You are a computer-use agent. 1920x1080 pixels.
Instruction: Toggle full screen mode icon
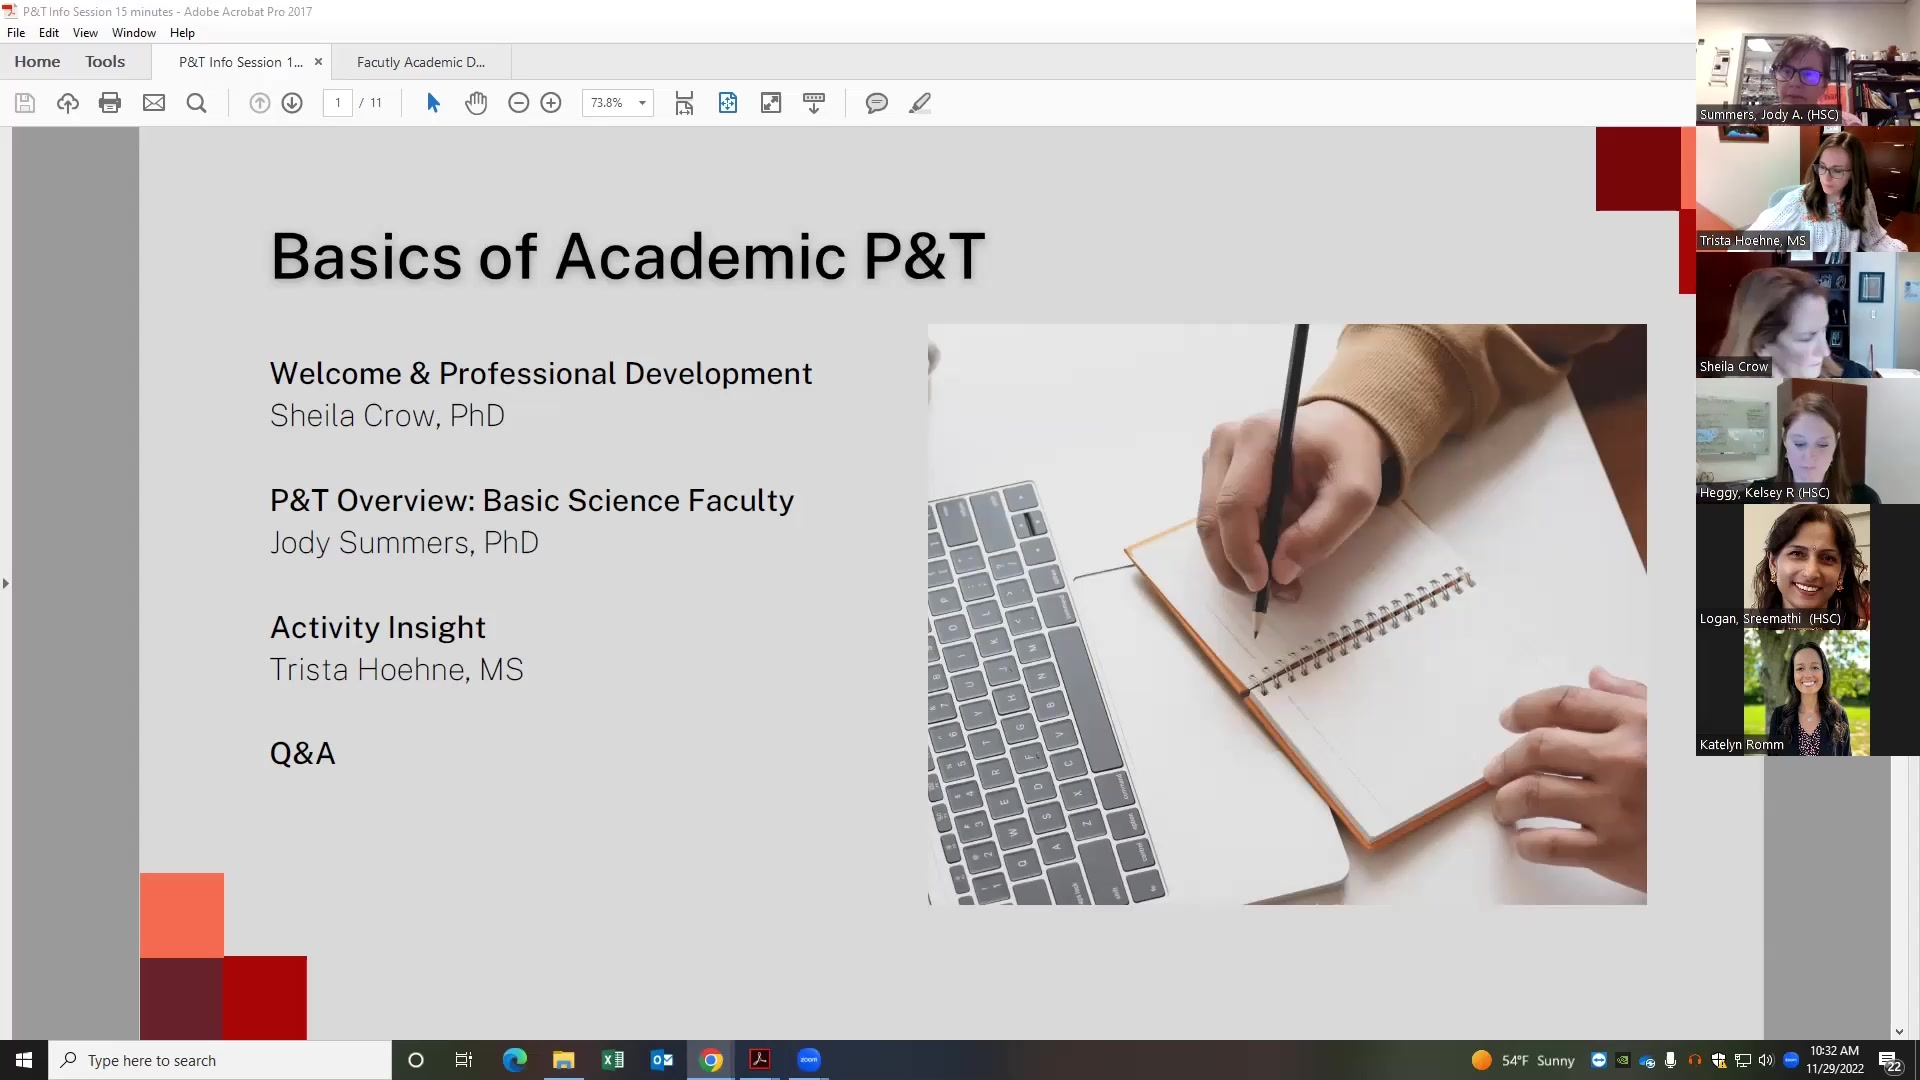point(770,103)
